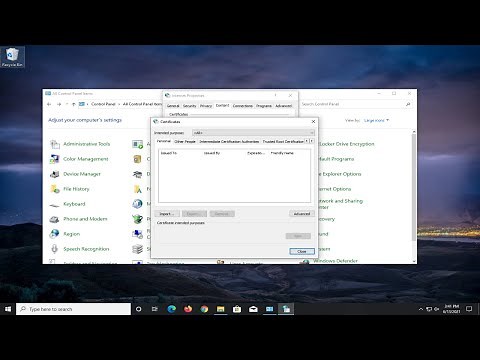Click Credential Manager safe icon
This screenshot has height=360, width=480.
pos(137,159)
